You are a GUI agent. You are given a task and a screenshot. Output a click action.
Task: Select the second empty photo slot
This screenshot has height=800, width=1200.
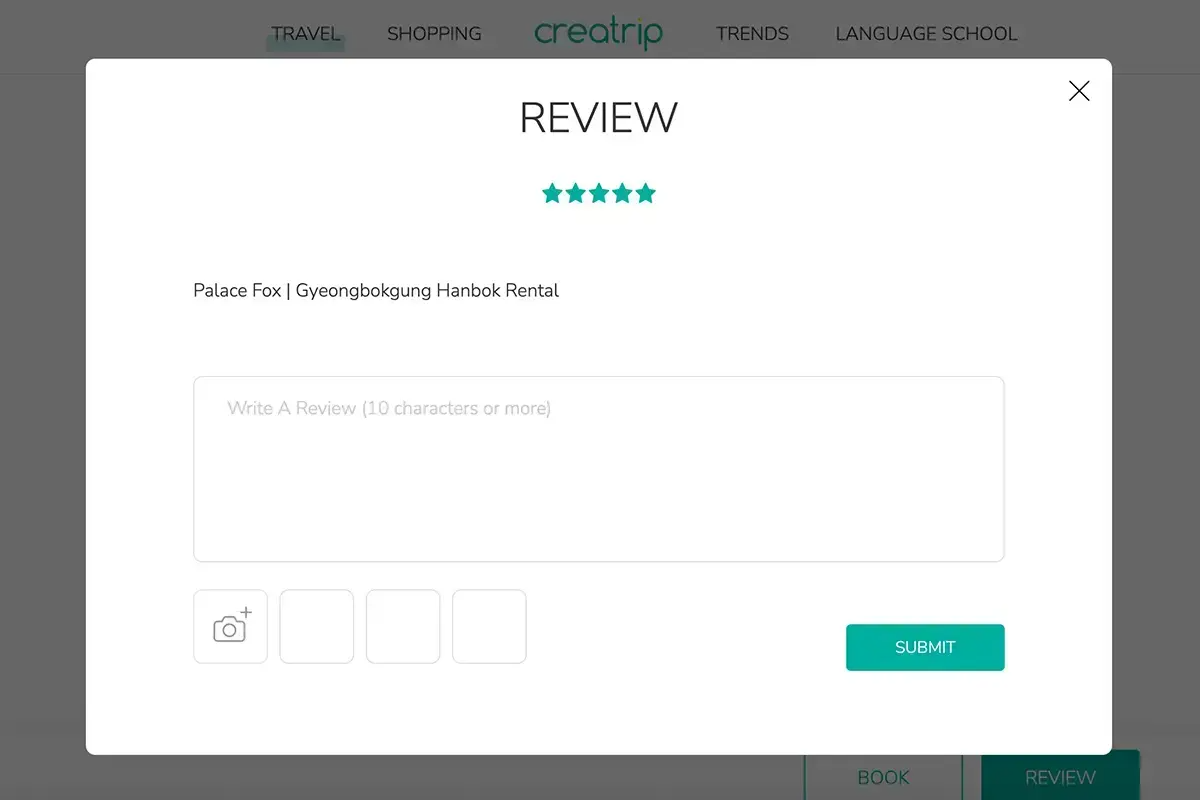[403, 626]
